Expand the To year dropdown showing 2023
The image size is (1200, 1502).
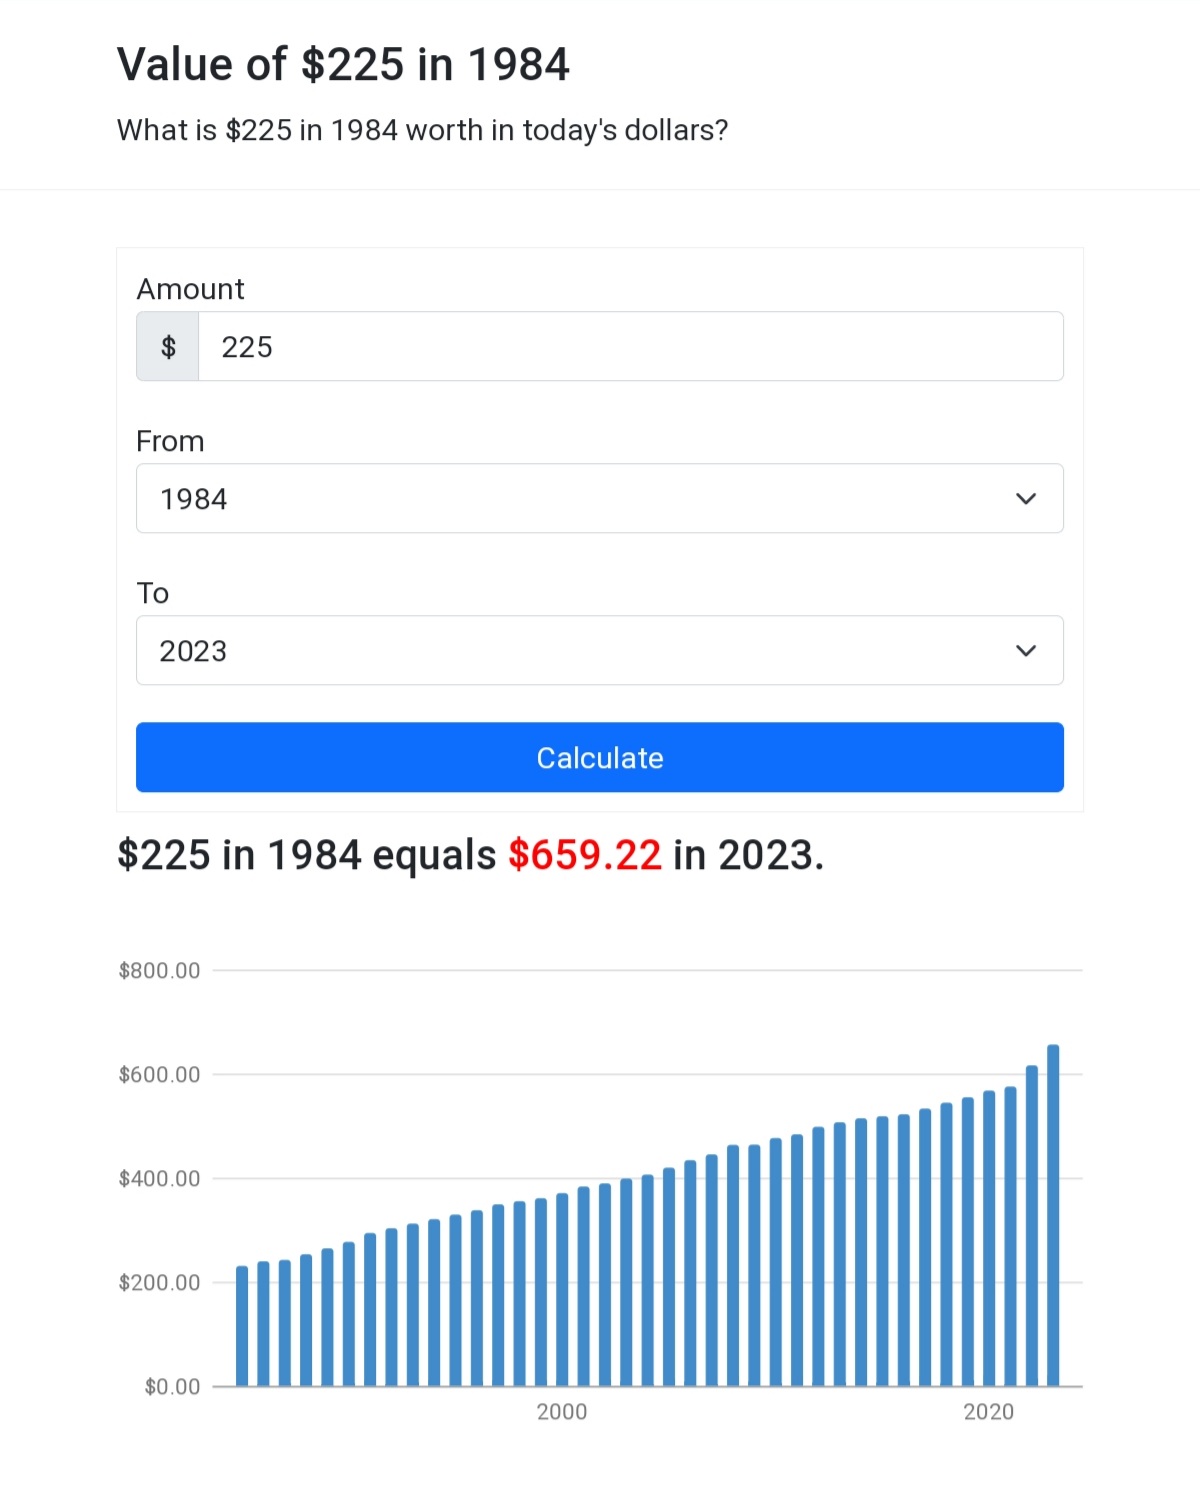tap(600, 651)
